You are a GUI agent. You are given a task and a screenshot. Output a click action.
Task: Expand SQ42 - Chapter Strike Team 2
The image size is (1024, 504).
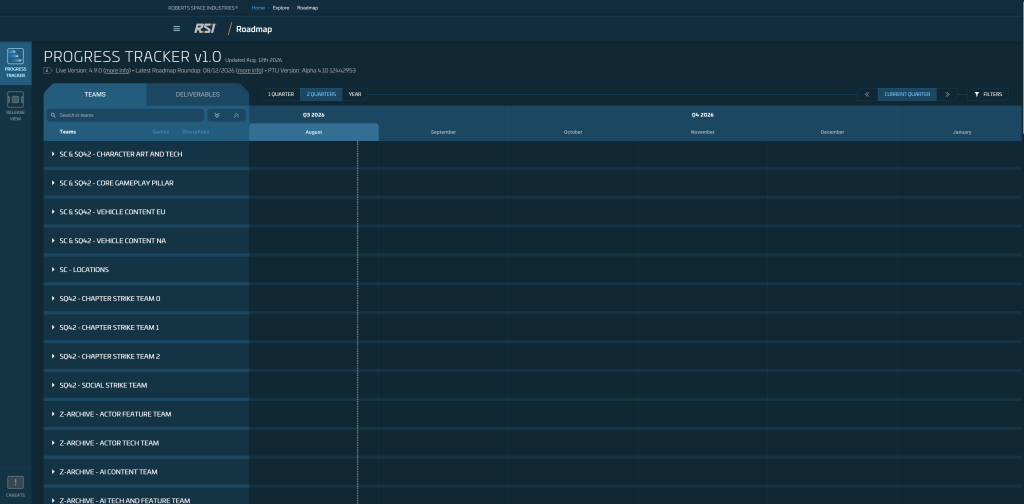tap(146, 356)
